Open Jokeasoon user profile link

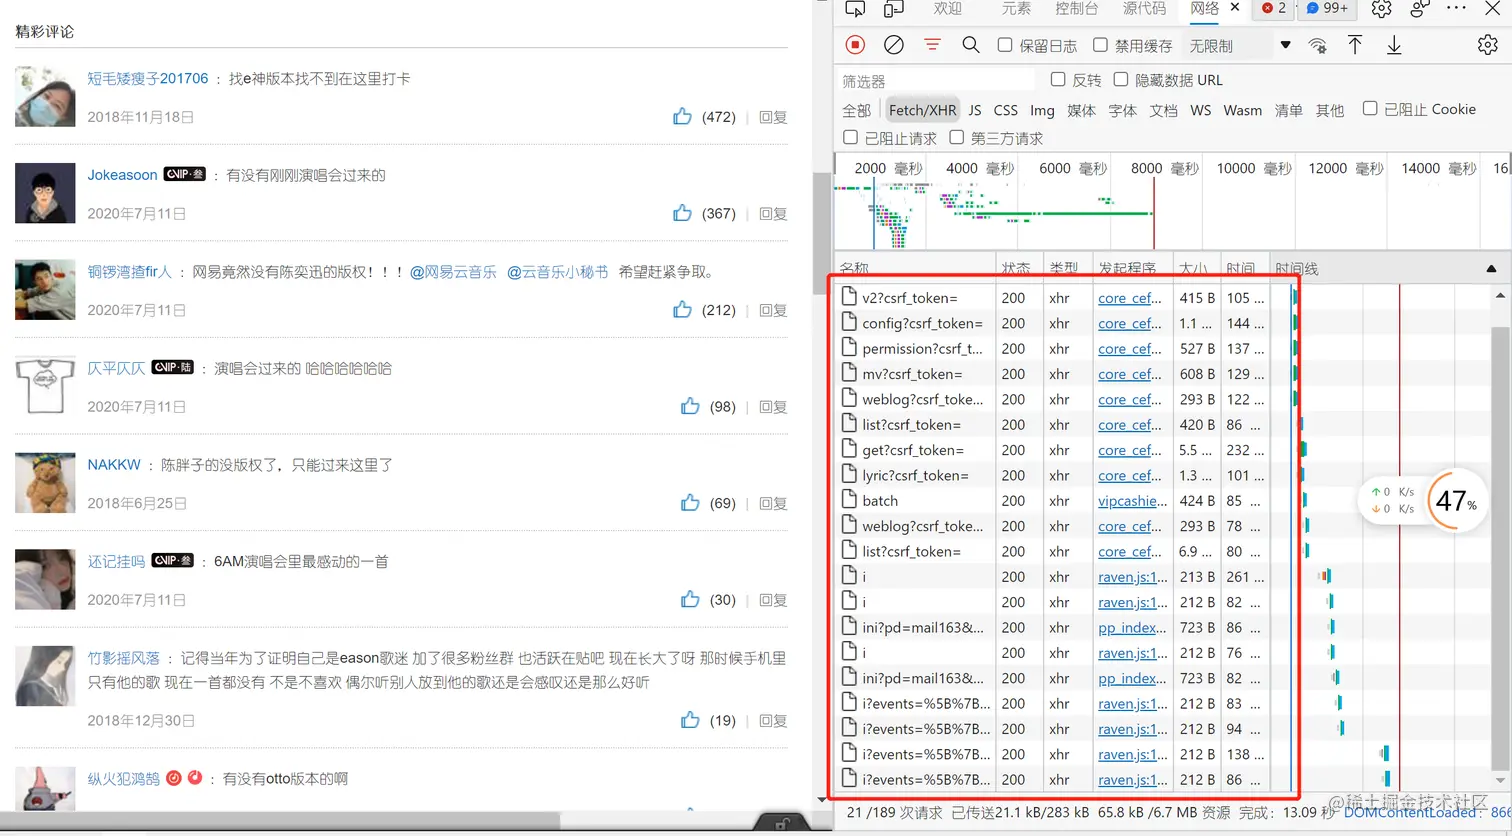point(122,175)
